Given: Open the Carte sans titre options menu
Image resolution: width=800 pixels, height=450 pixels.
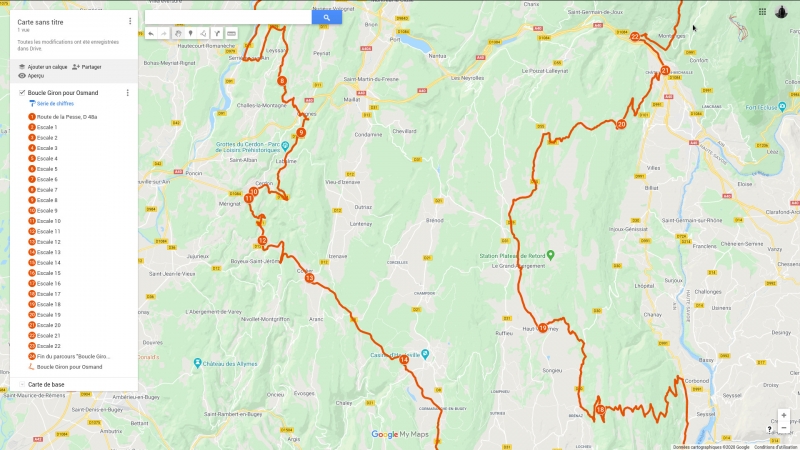Looking at the screenshot, I should [130, 21].
